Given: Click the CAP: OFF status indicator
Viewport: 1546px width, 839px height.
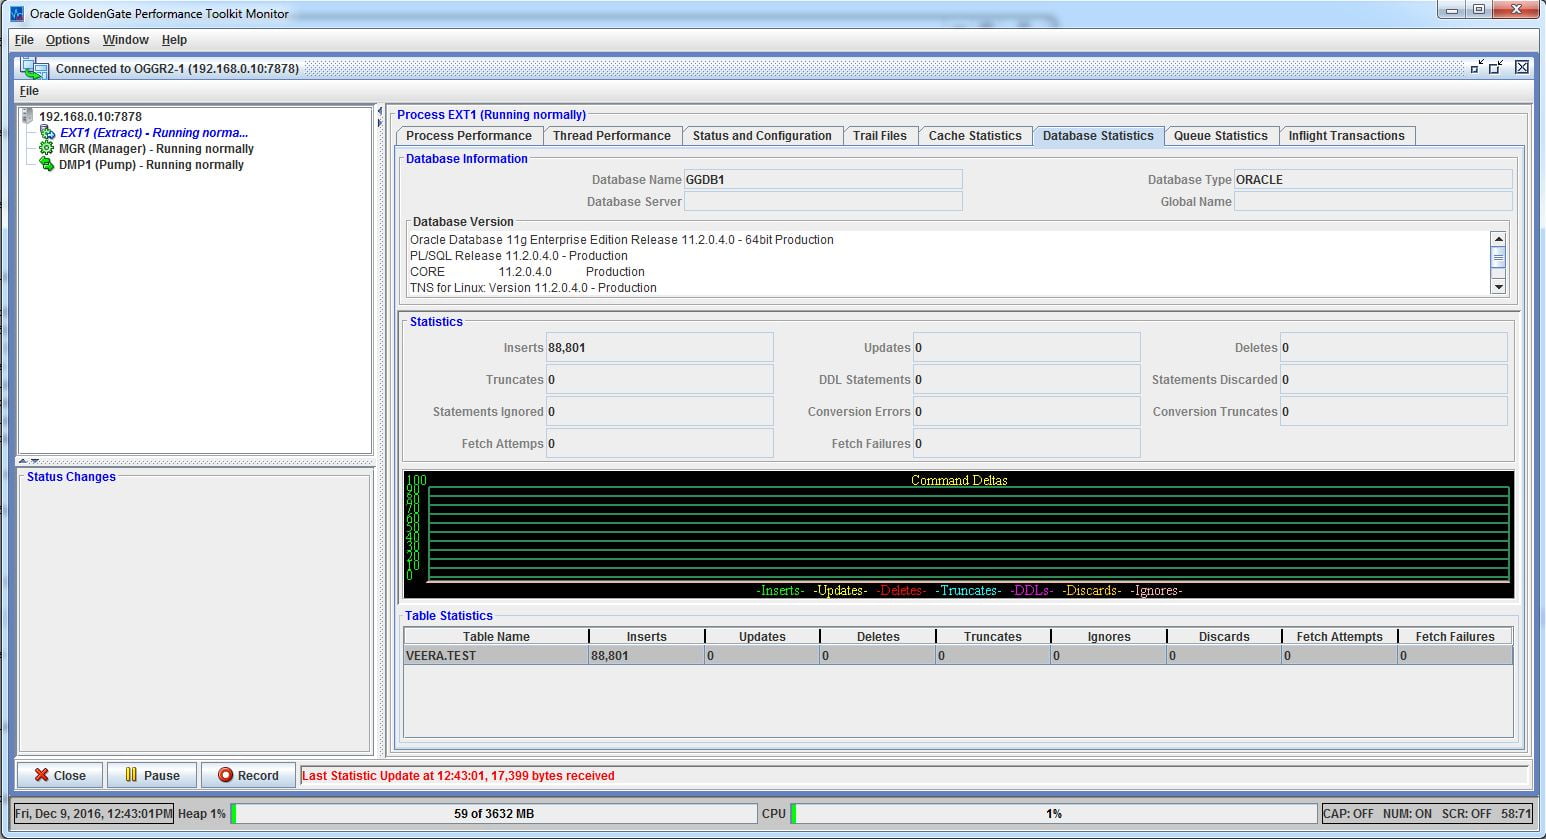Looking at the screenshot, I should click(1348, 814).
